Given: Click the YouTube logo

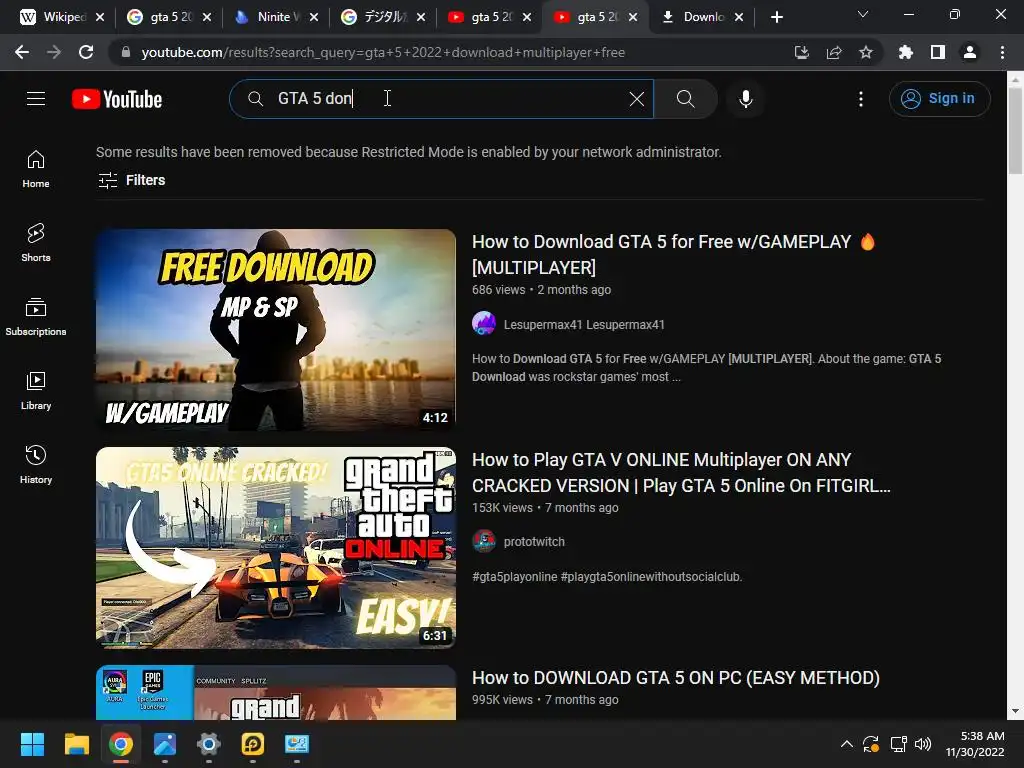Looking at the screenshot, I should point(117,99).
